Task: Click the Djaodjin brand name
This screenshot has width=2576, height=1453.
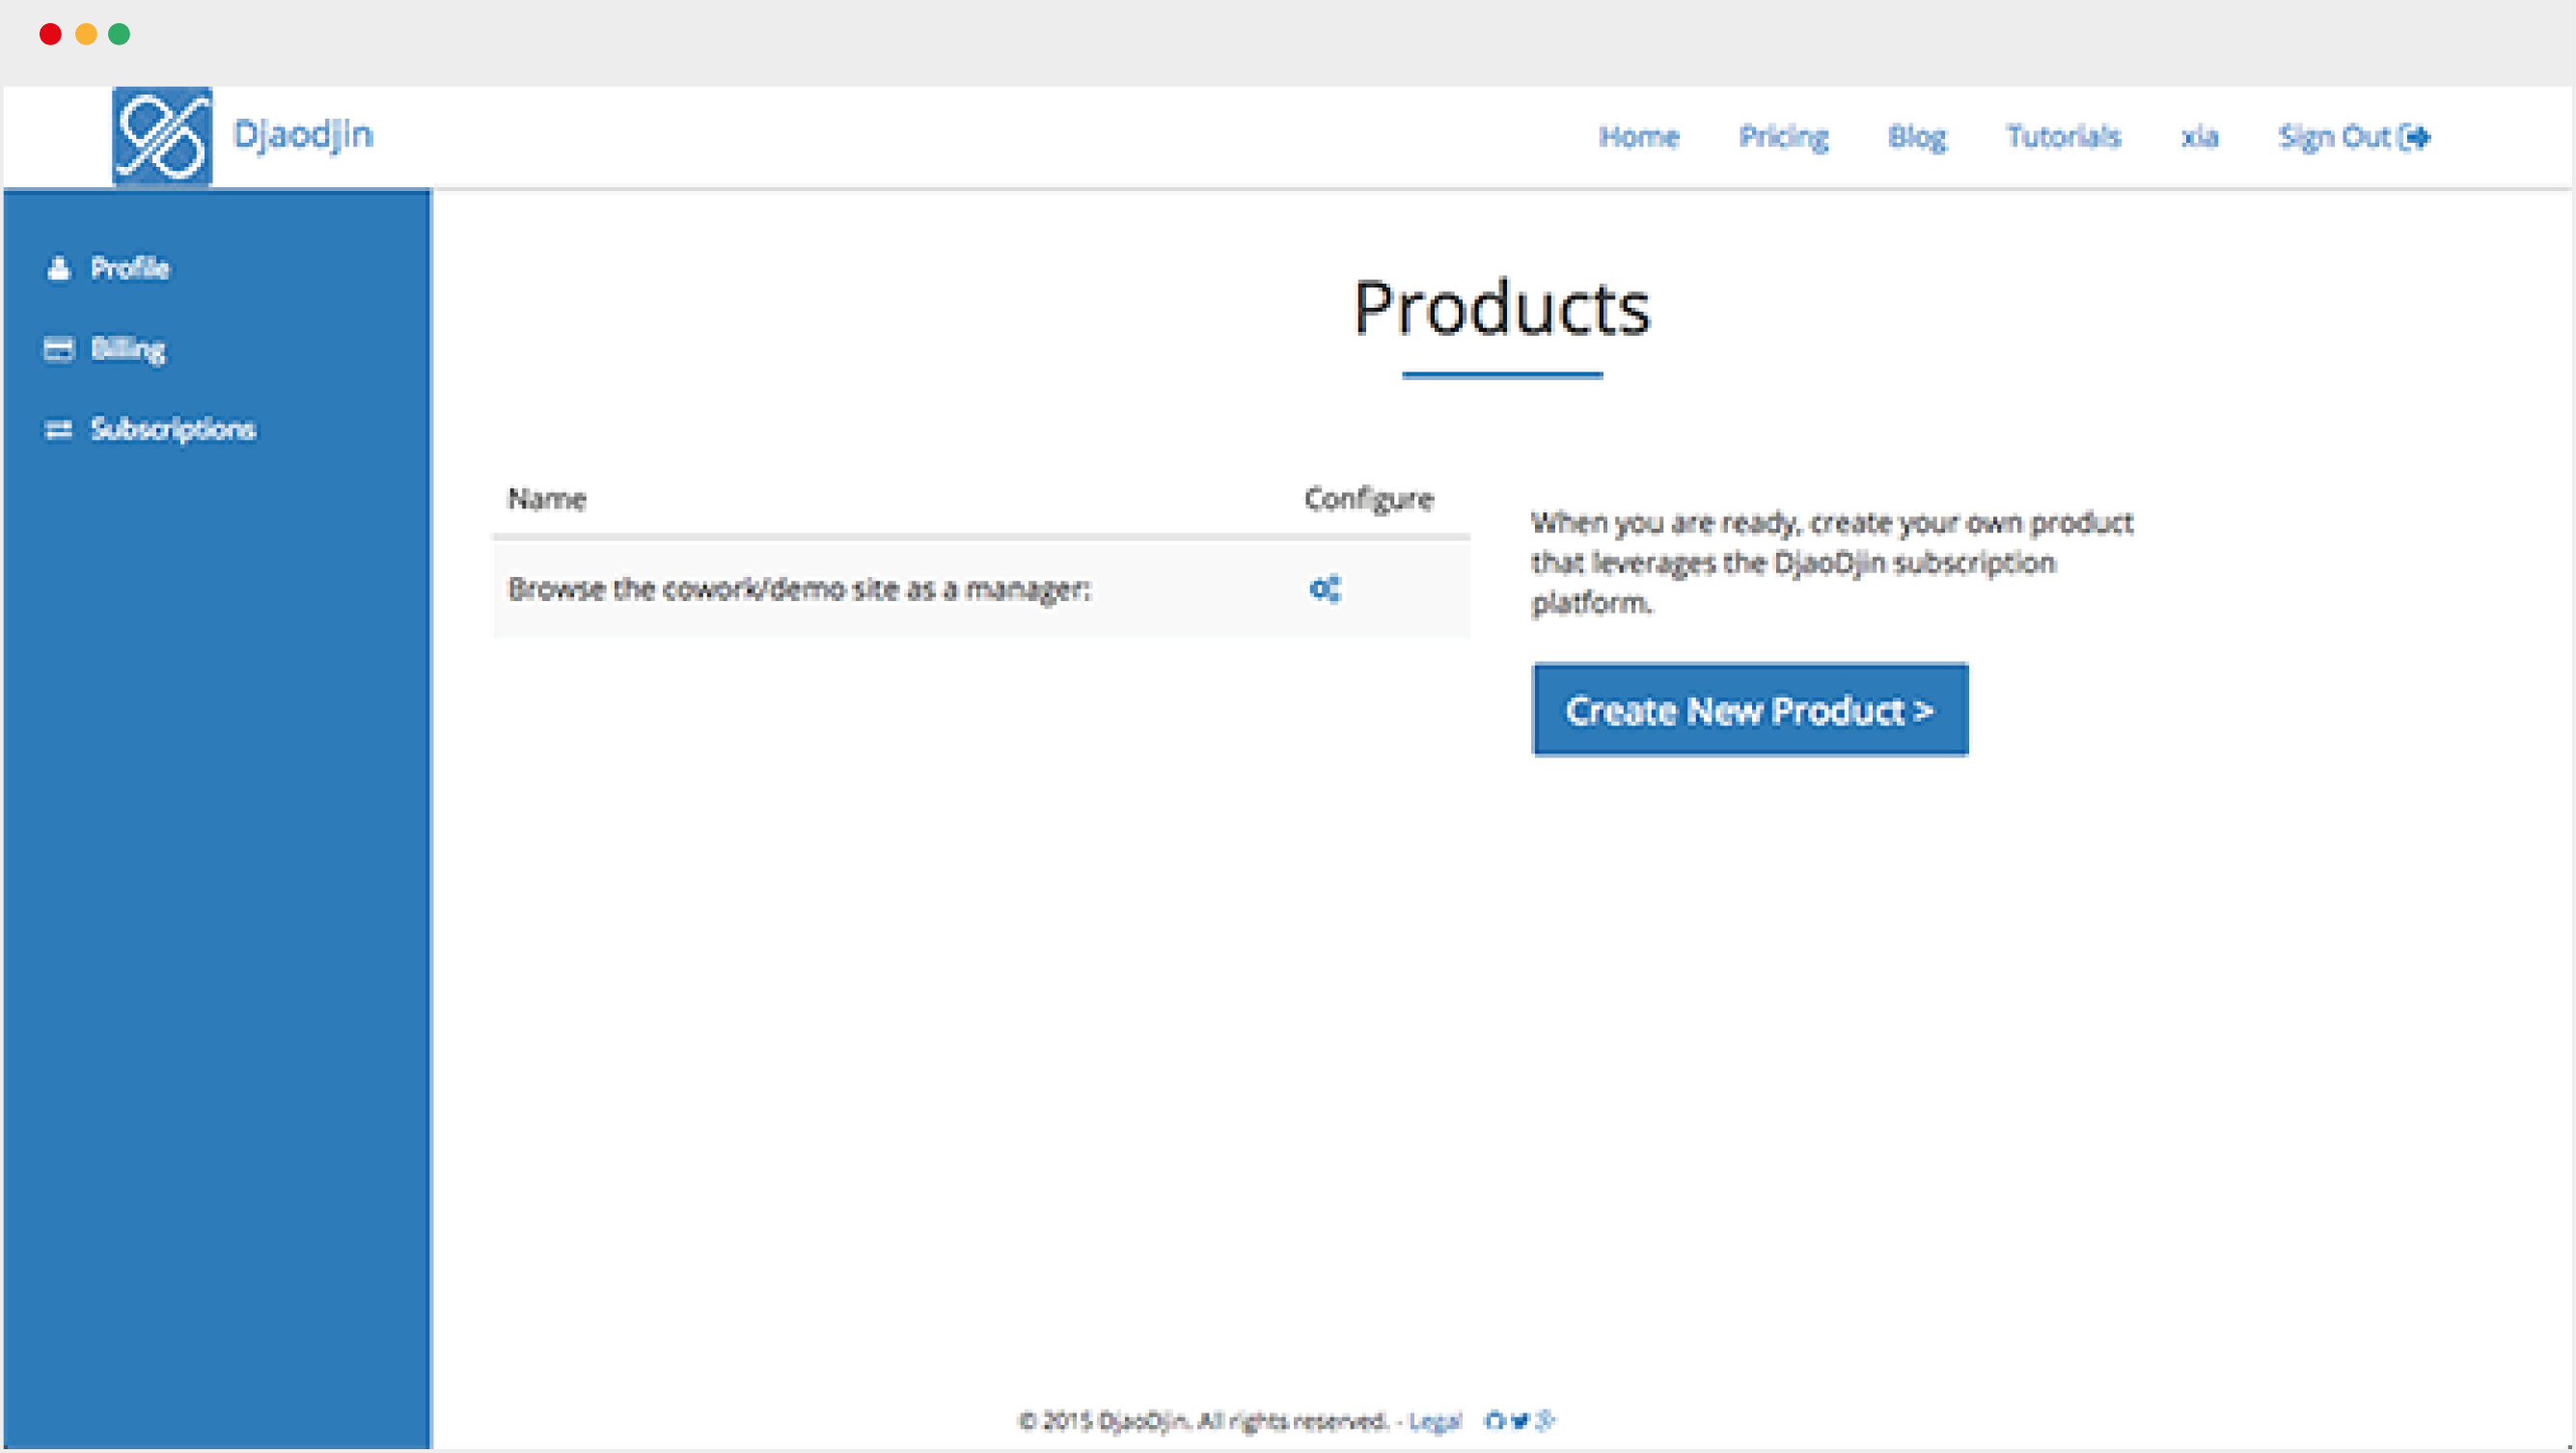Action: pos(303,134)
